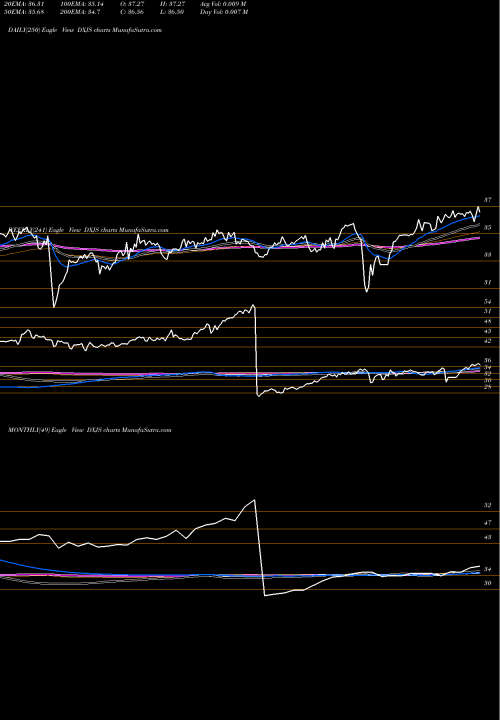Click the WEEKLY(241) chart title
Screen dimensions: 500x720
88,230
